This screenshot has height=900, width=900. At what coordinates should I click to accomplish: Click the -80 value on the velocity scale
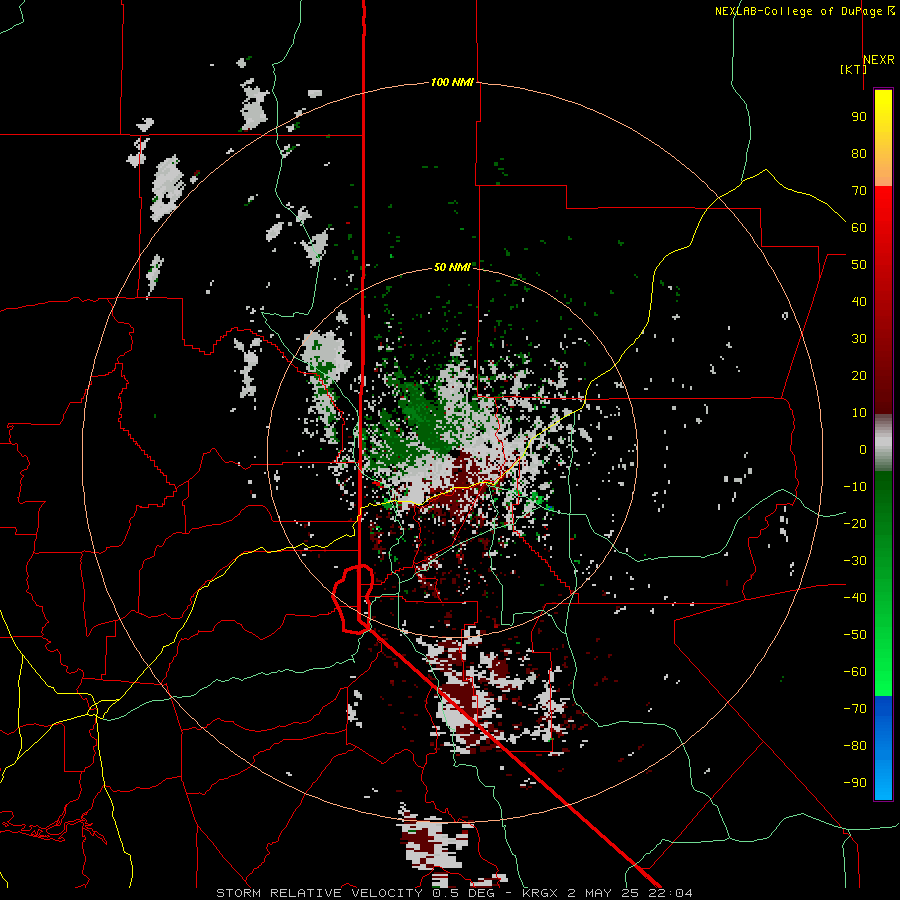(x=855, y=746)
